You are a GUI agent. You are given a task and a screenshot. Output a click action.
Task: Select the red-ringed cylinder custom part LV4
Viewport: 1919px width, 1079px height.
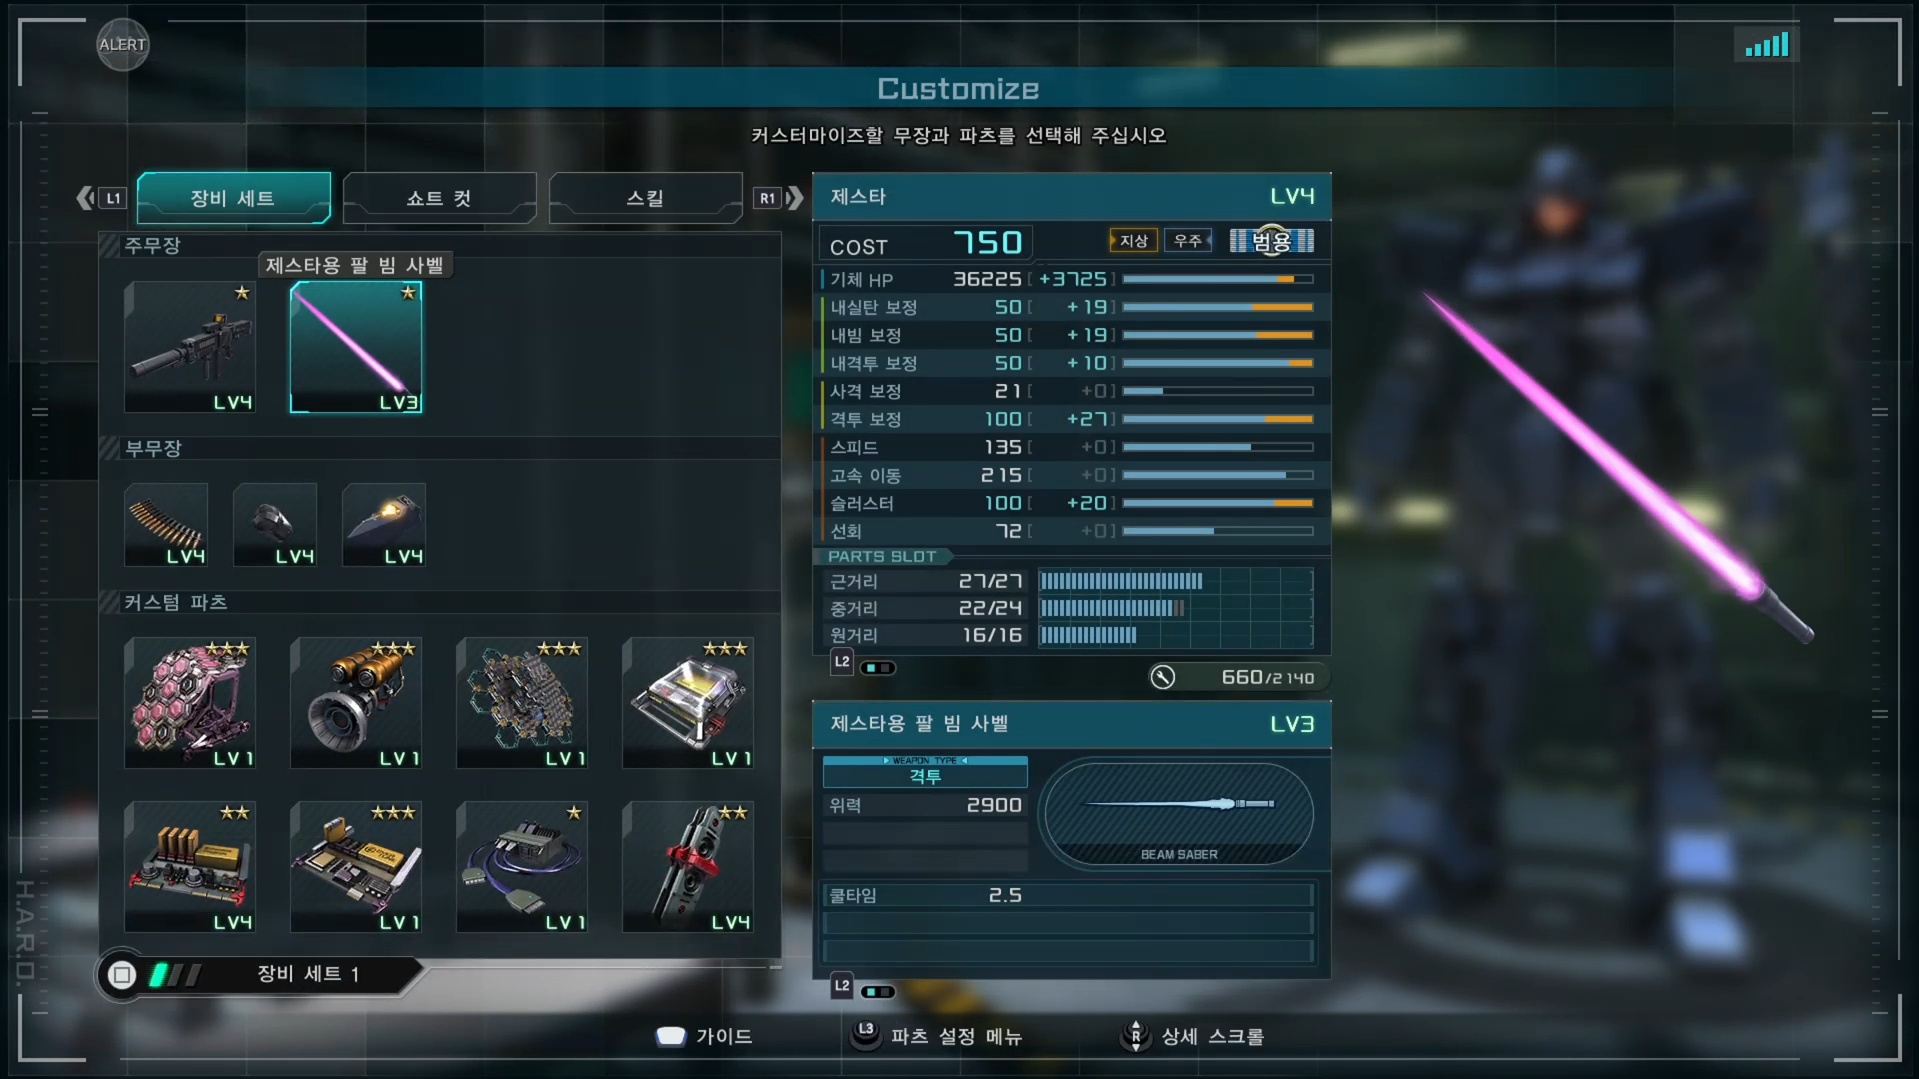click(688, 867)
